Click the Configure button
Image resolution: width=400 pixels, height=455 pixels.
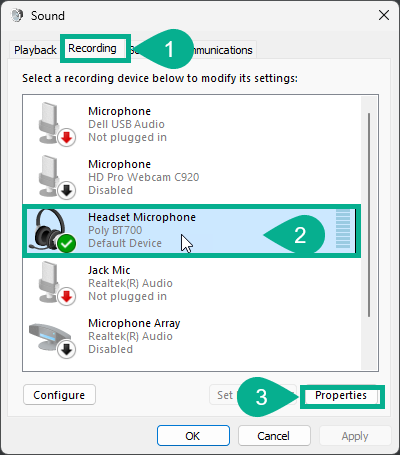pyautogui.click(x=59, y=395)
